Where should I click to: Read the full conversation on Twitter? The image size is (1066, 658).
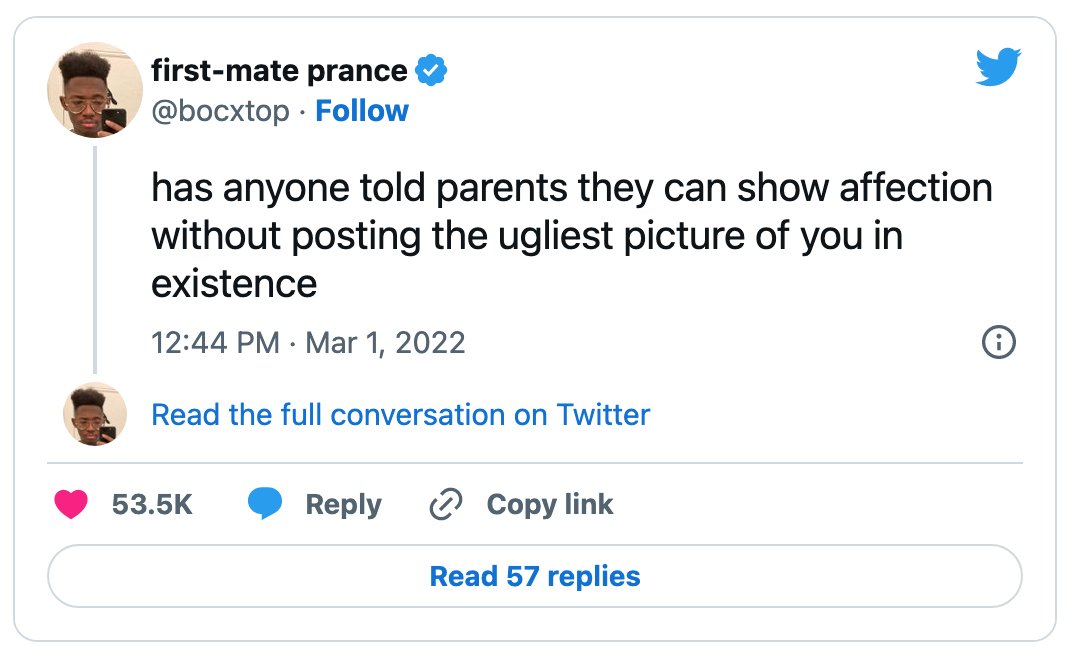point(400,415)
